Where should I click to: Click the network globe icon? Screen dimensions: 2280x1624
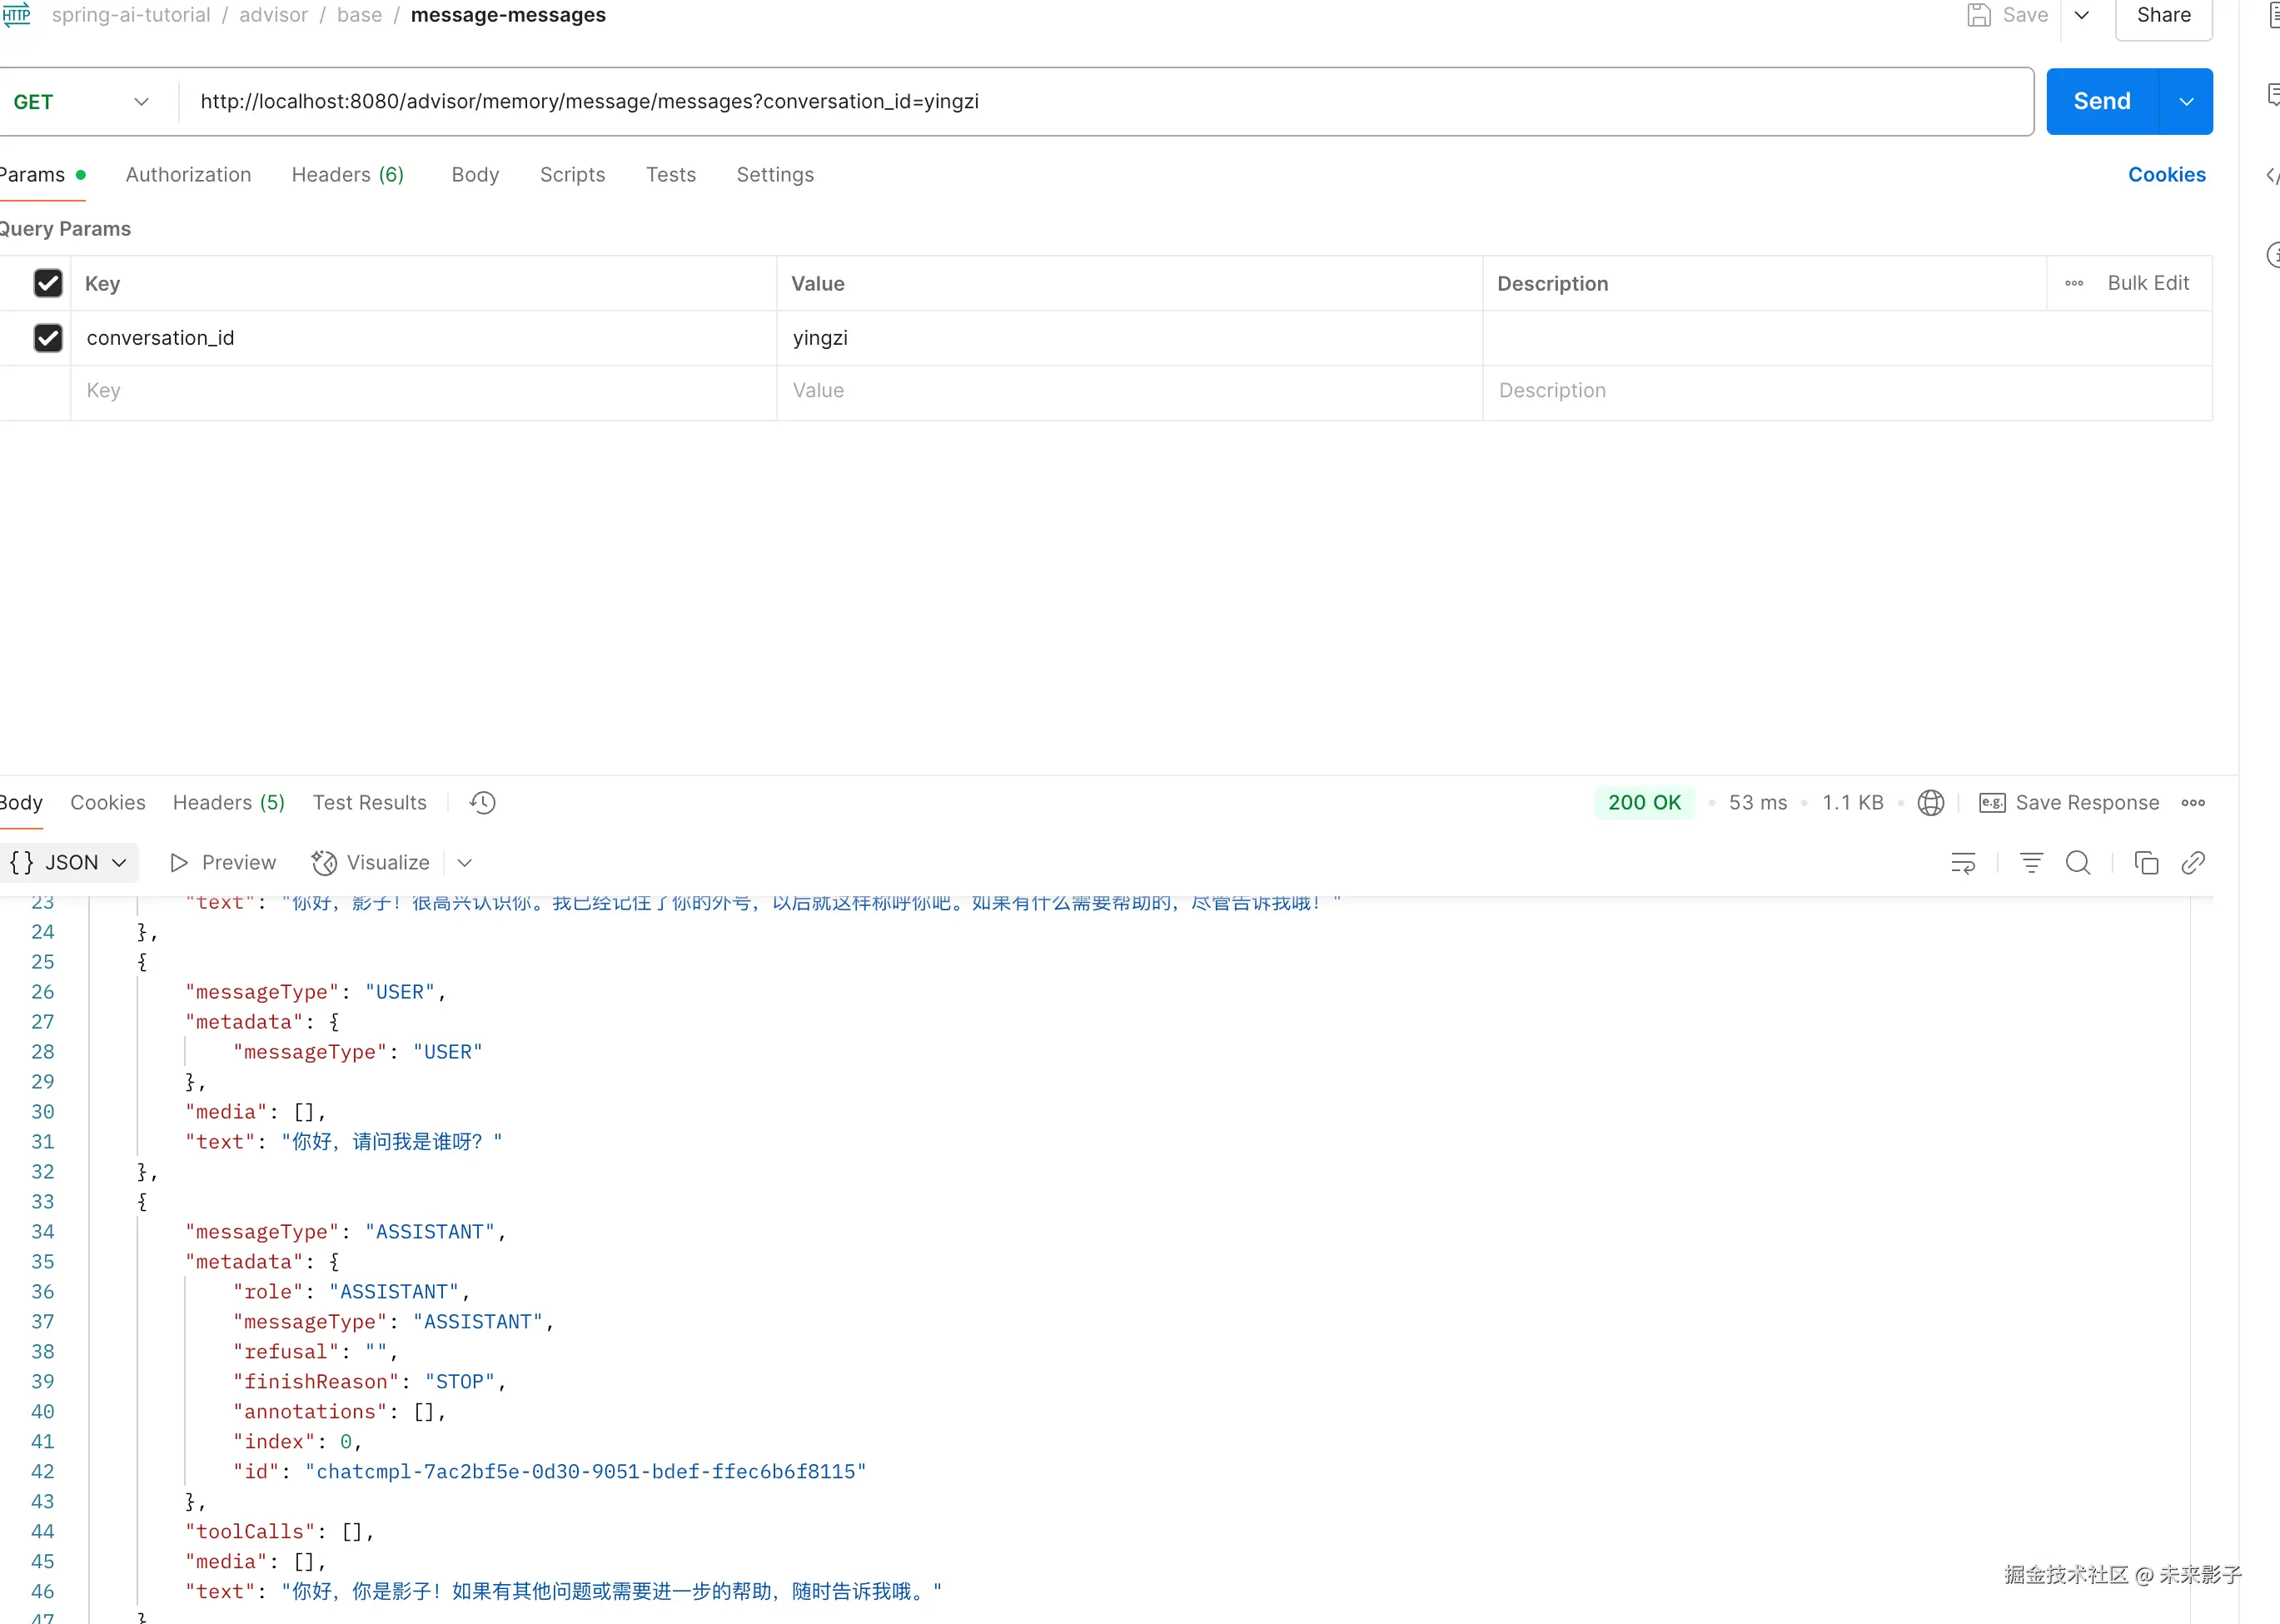coord(1930,803)
